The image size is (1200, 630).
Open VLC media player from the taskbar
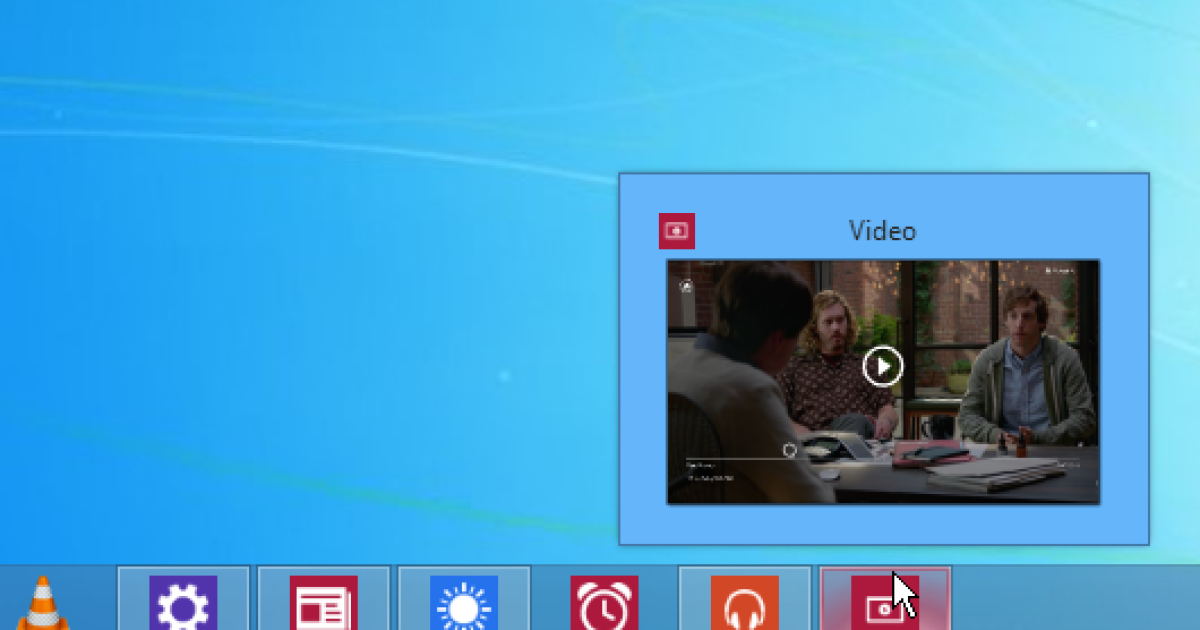41,605
